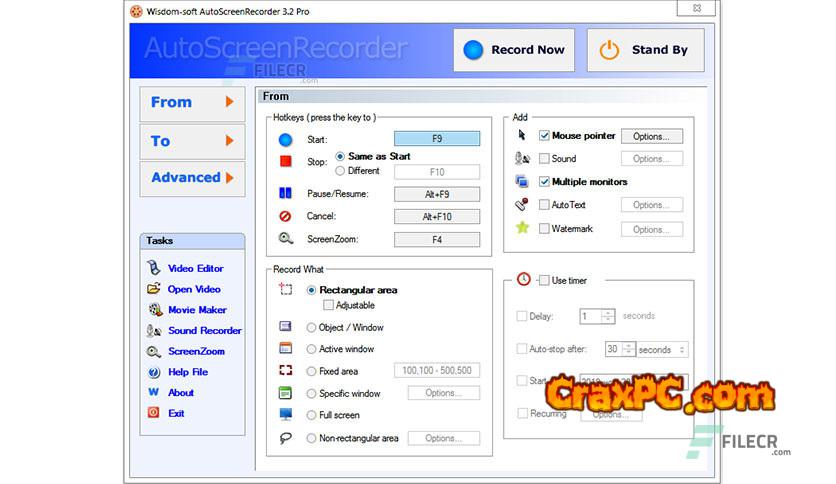Click the Fixed area red brackets icon
The height and width of the screenshot is (484, 836).
click(286, 370)
